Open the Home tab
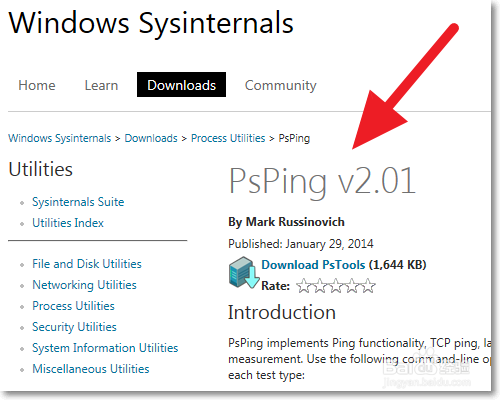 coord(37,85)
